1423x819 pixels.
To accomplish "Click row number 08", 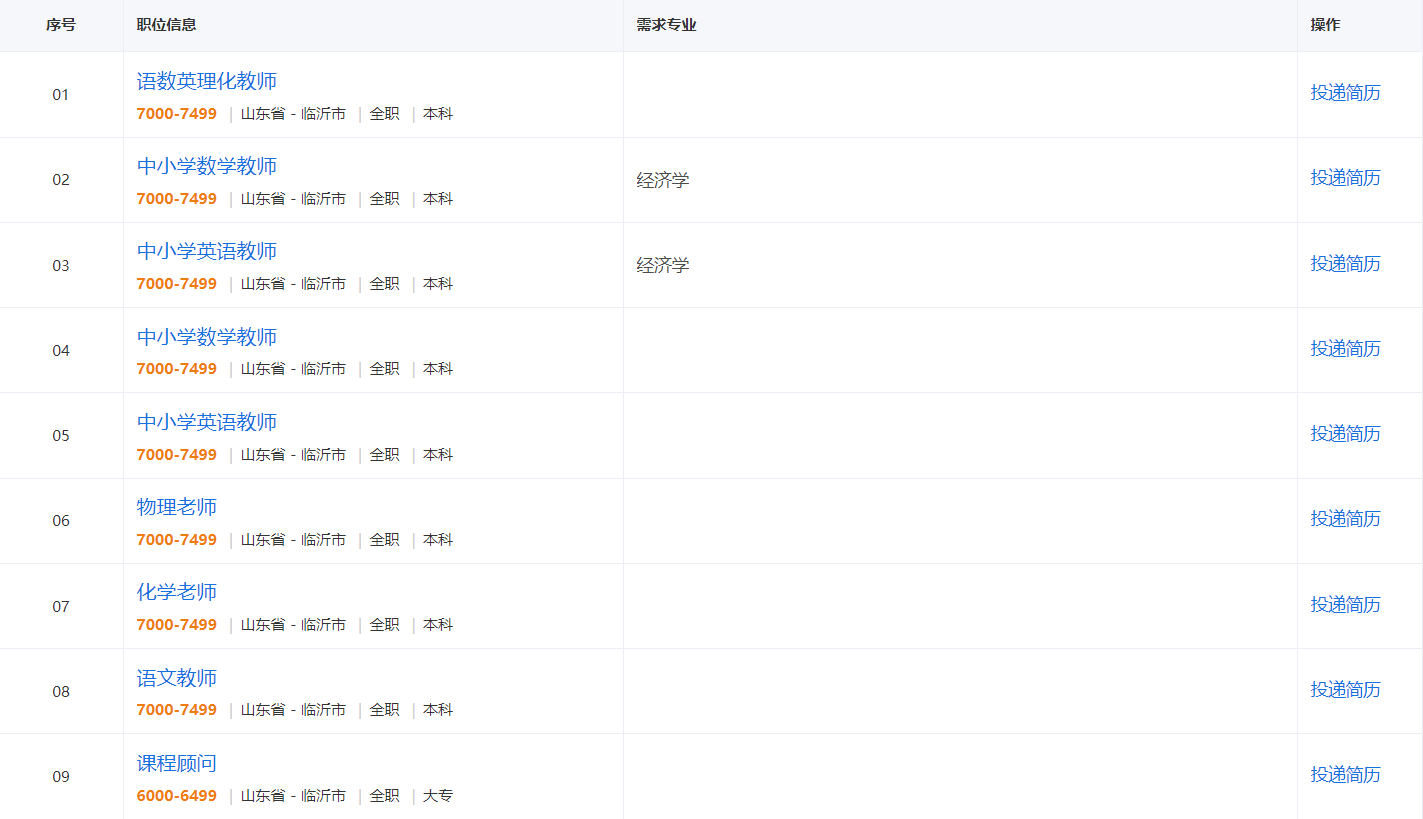I will (x=61, y=692).
